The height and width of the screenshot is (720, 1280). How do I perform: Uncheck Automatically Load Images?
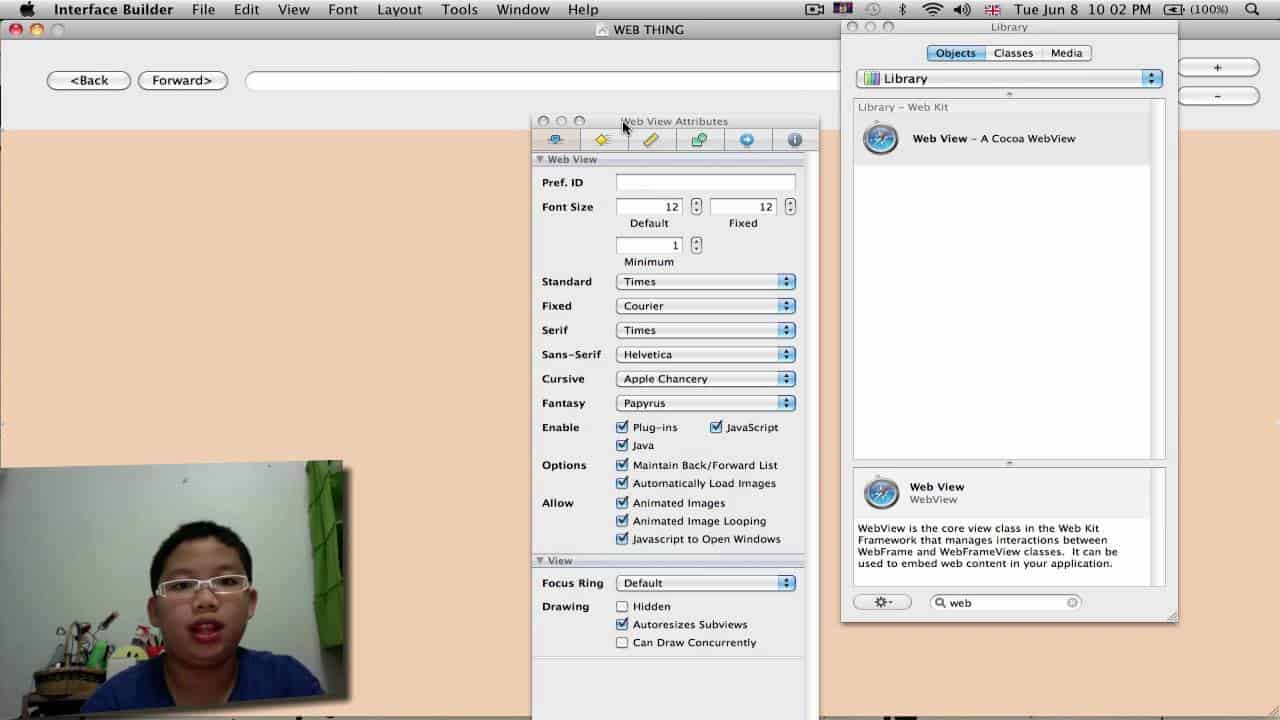622,483
